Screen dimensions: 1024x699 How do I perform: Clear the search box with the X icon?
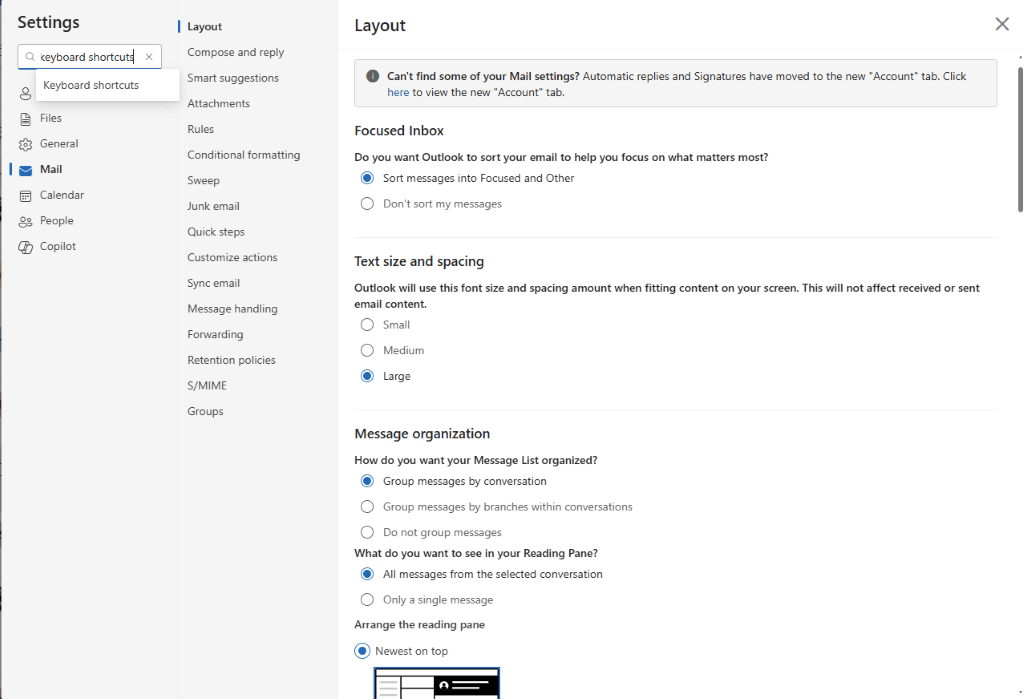tap(150, 57)
